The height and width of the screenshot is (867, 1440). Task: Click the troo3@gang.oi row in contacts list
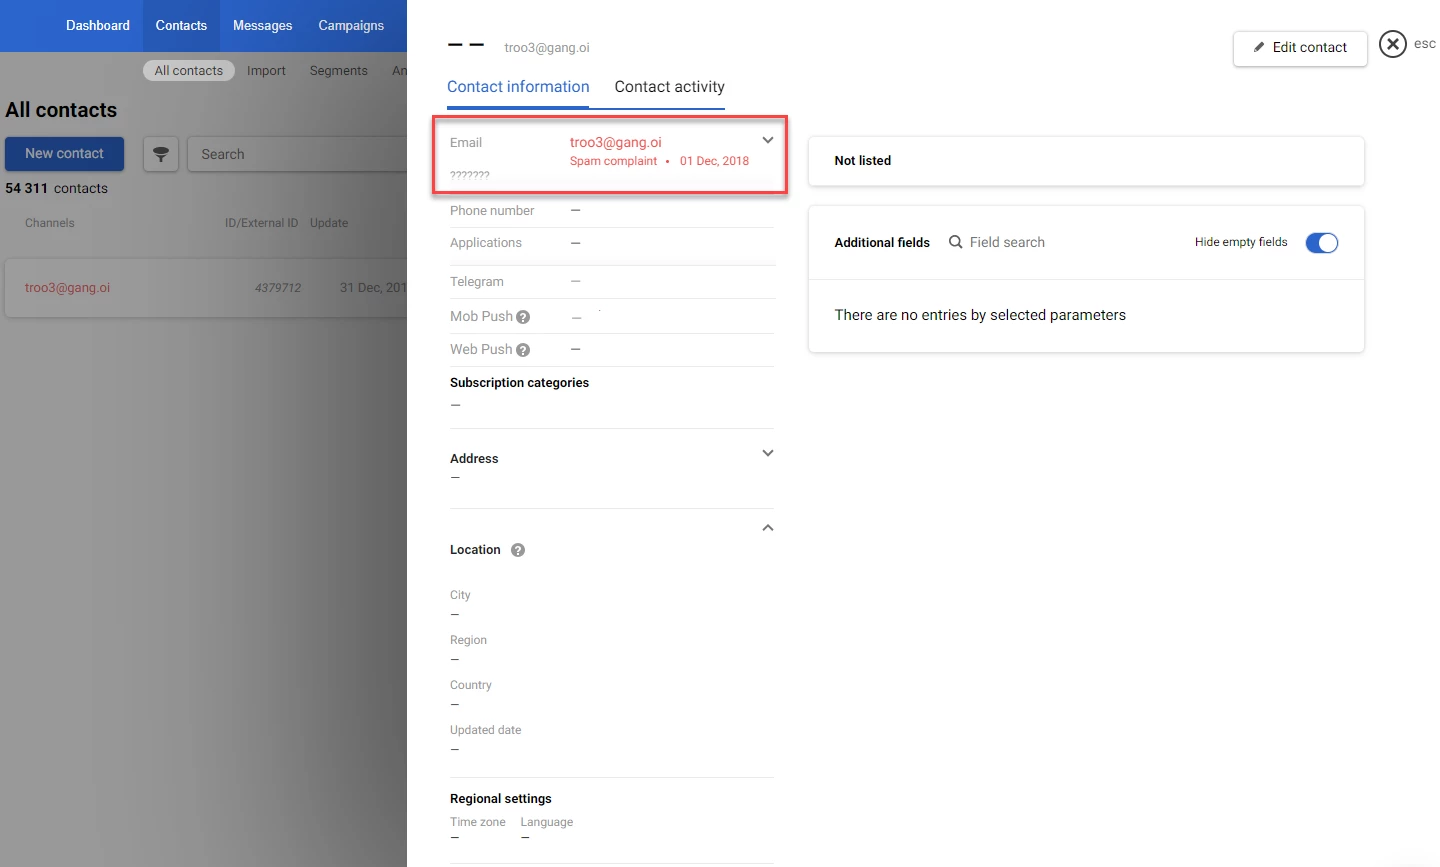click(x=206, y=288)
